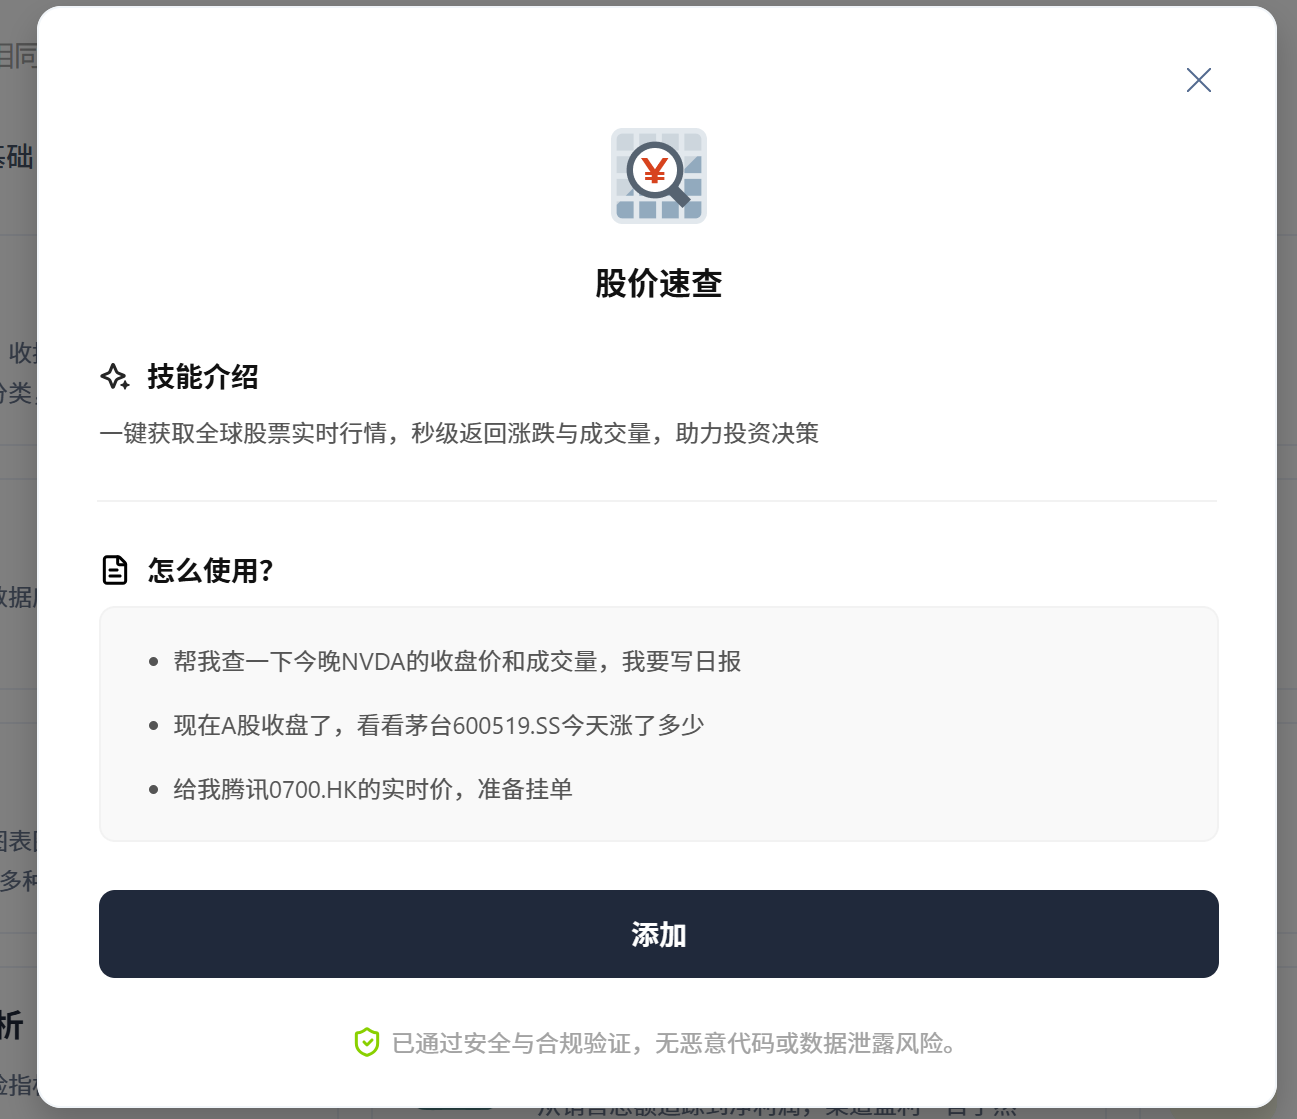This screenshot has width=1297, height=1119.
Task: Close the 股价速查 dialog with X
Action: [x=1198, y=80]
